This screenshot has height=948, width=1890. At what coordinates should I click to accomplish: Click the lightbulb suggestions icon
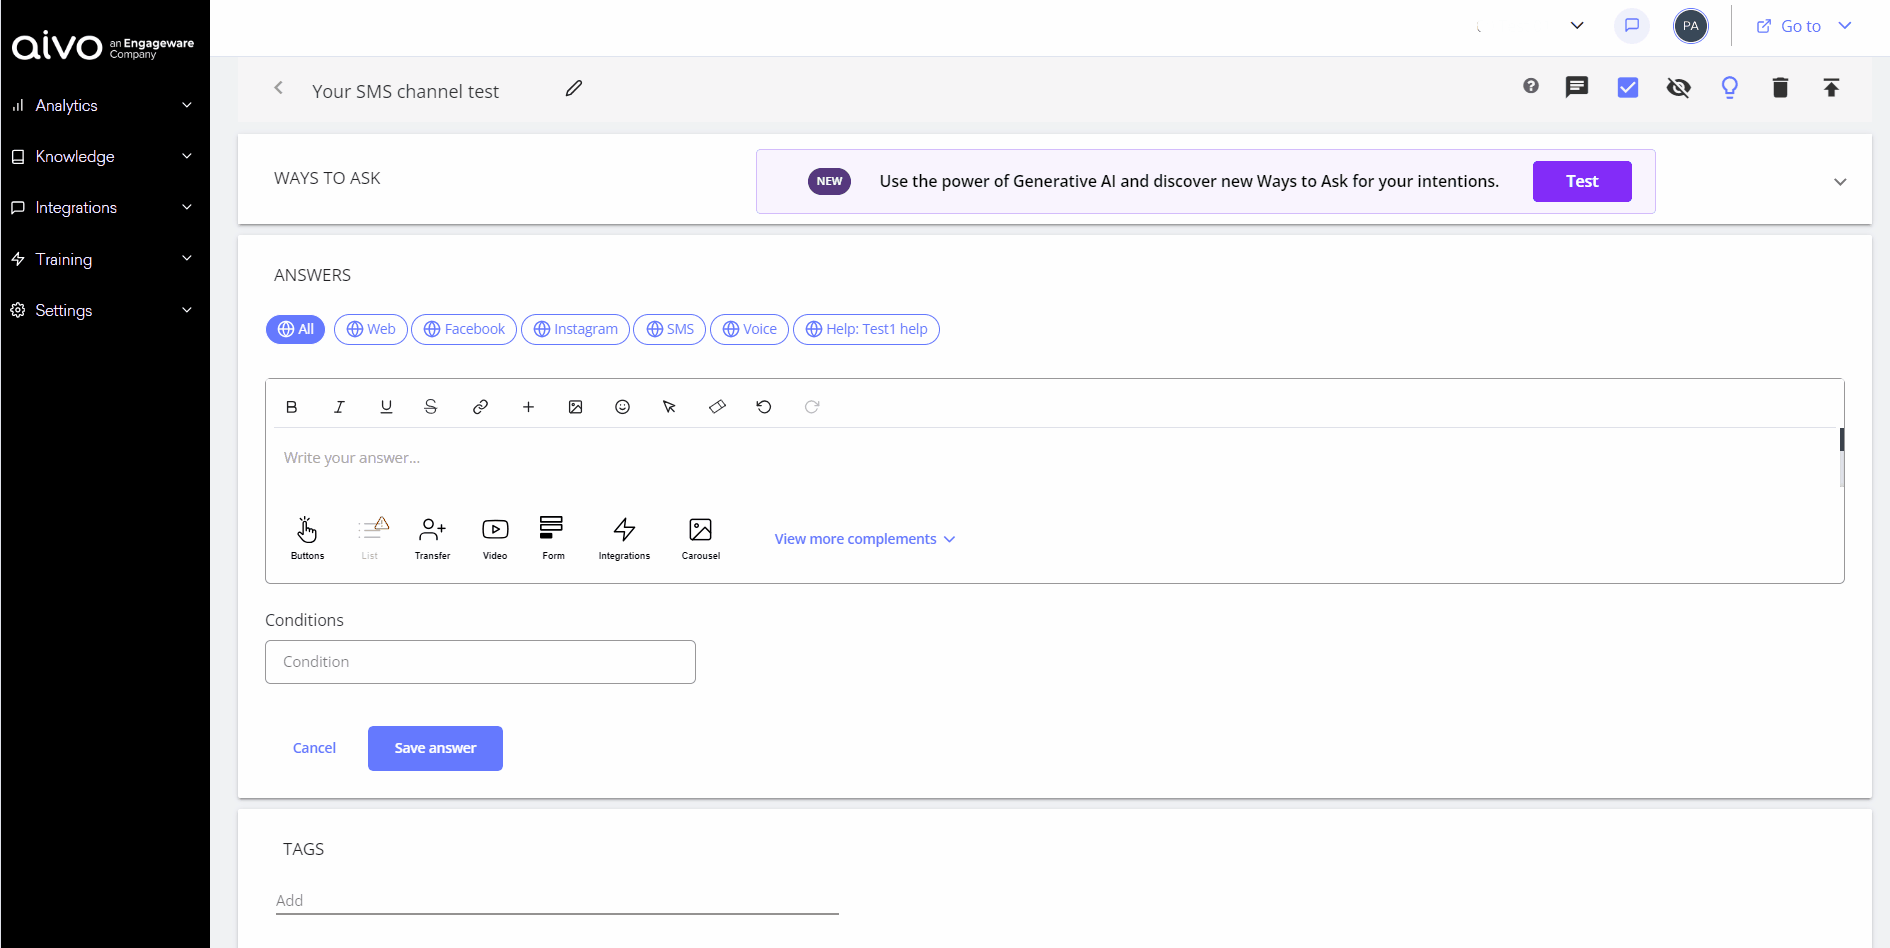click(x=1730, y=88)
